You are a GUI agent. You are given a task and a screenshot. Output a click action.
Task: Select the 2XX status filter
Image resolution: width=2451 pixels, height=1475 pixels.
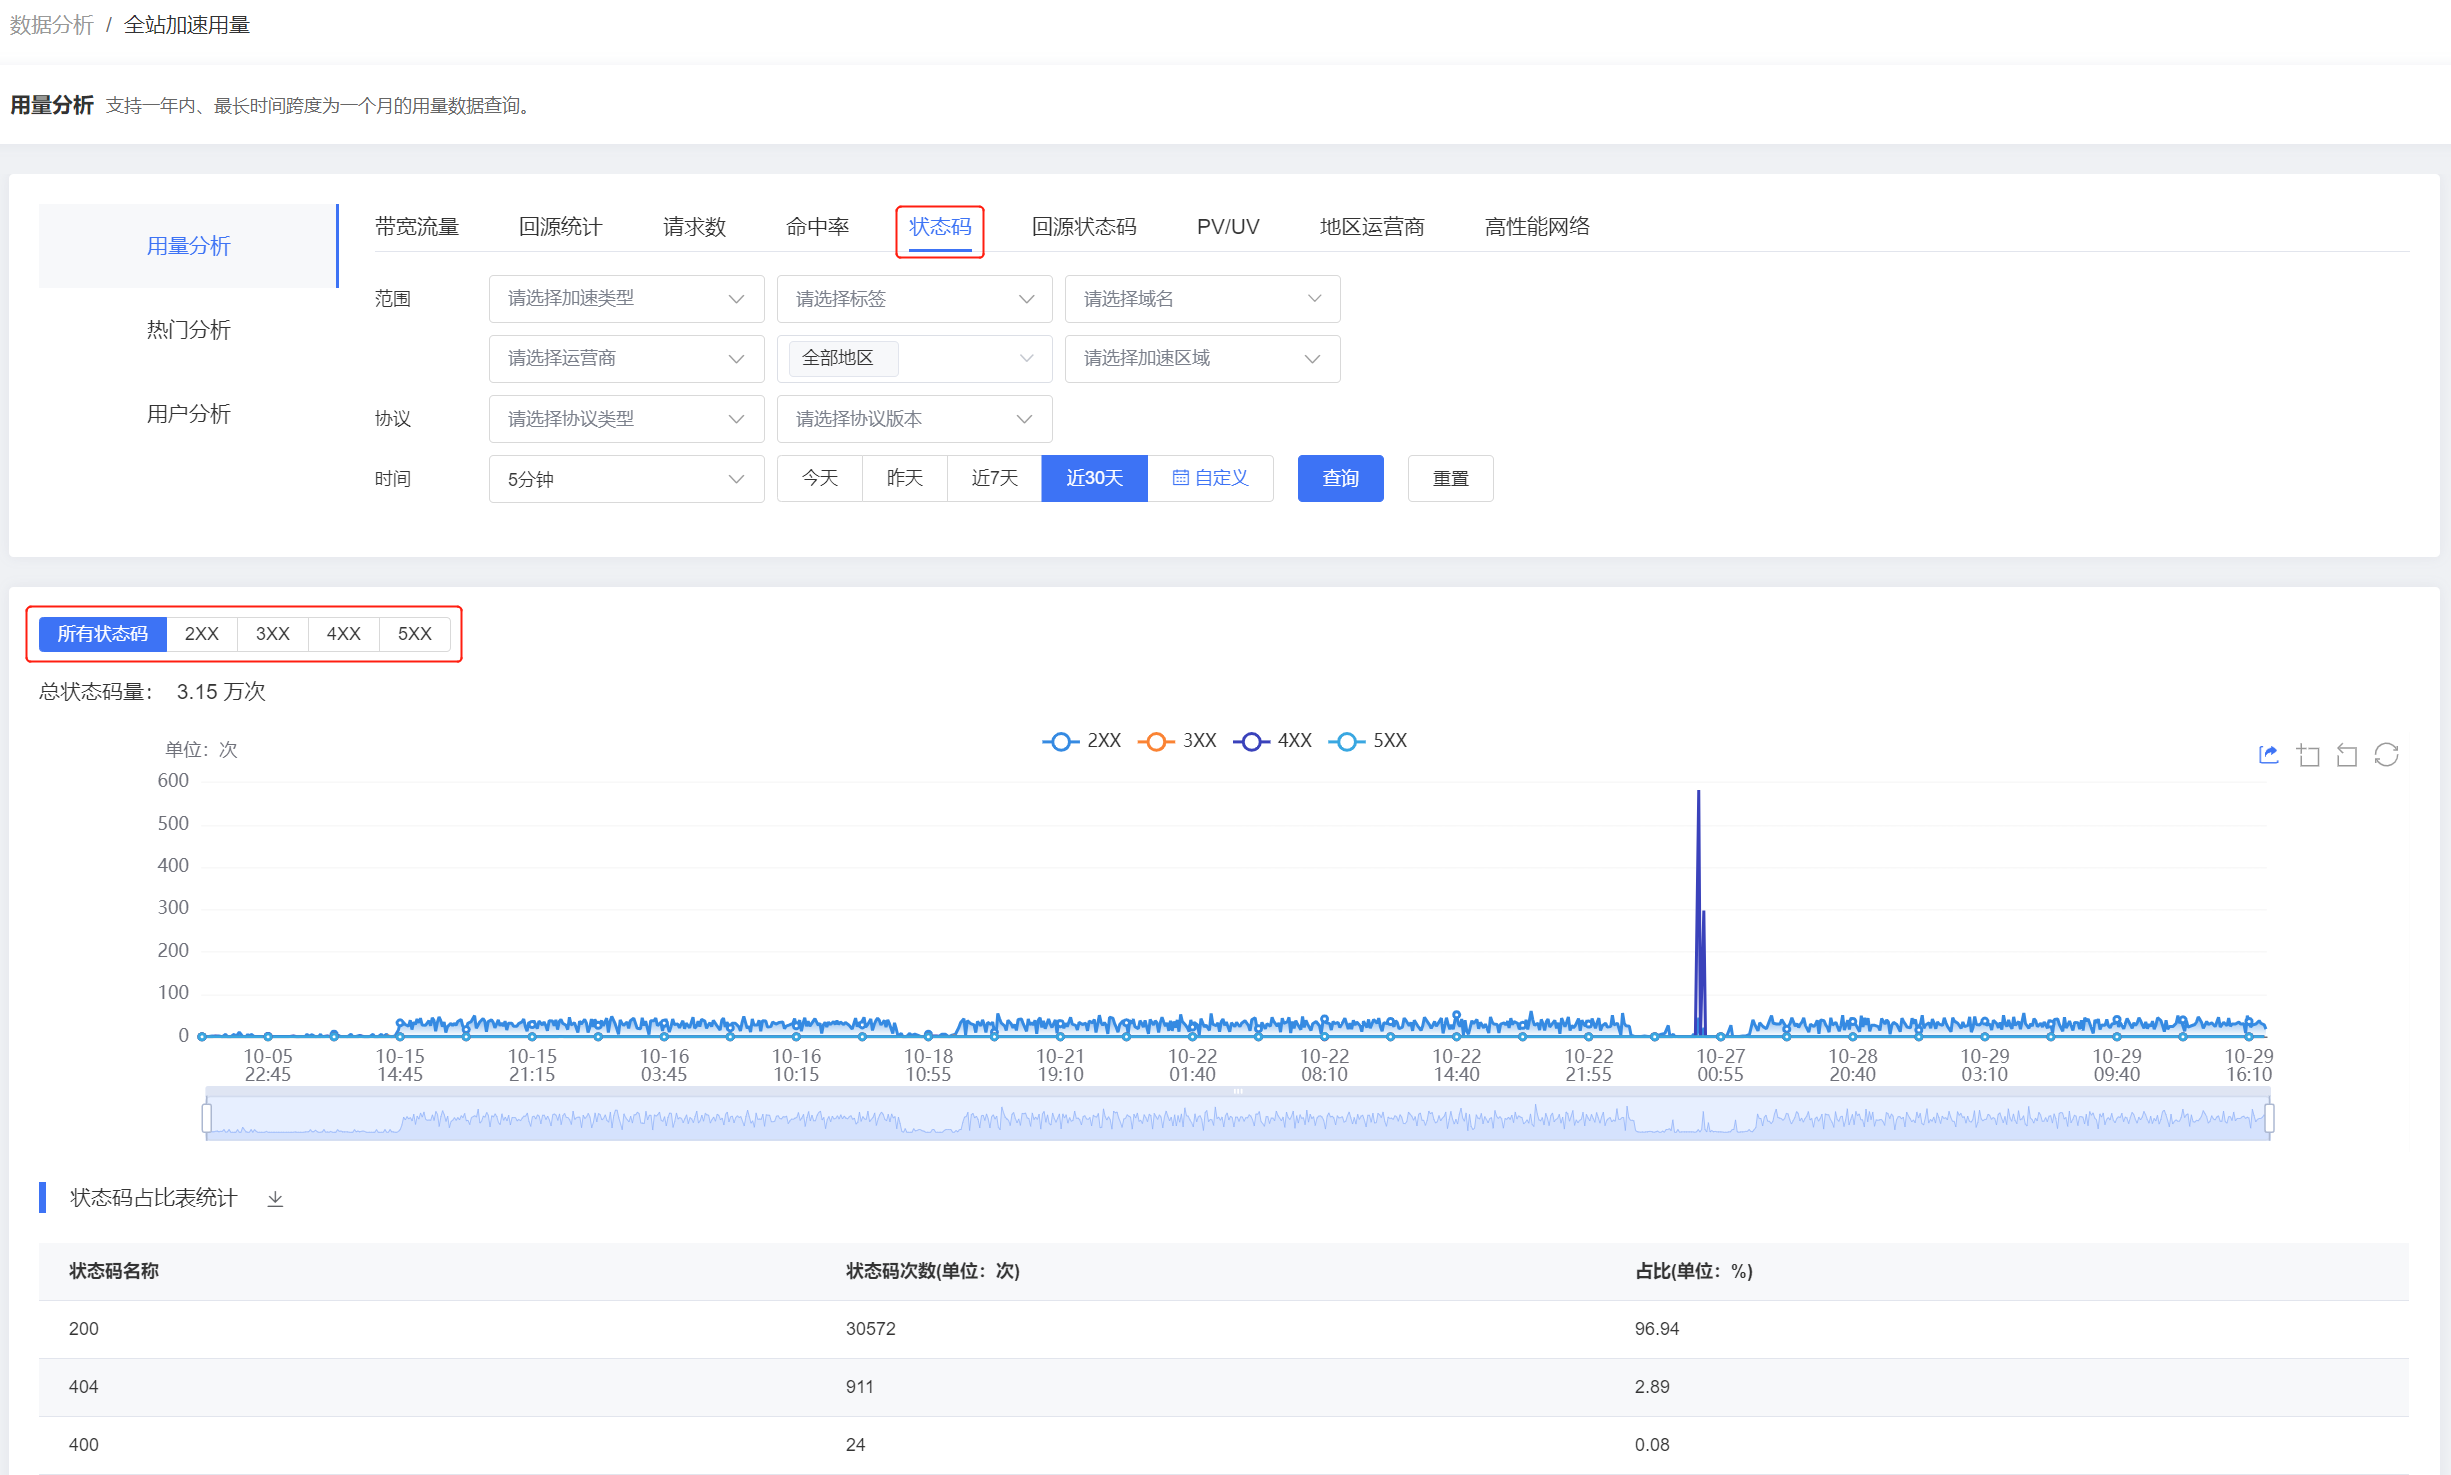coord(202,634)
